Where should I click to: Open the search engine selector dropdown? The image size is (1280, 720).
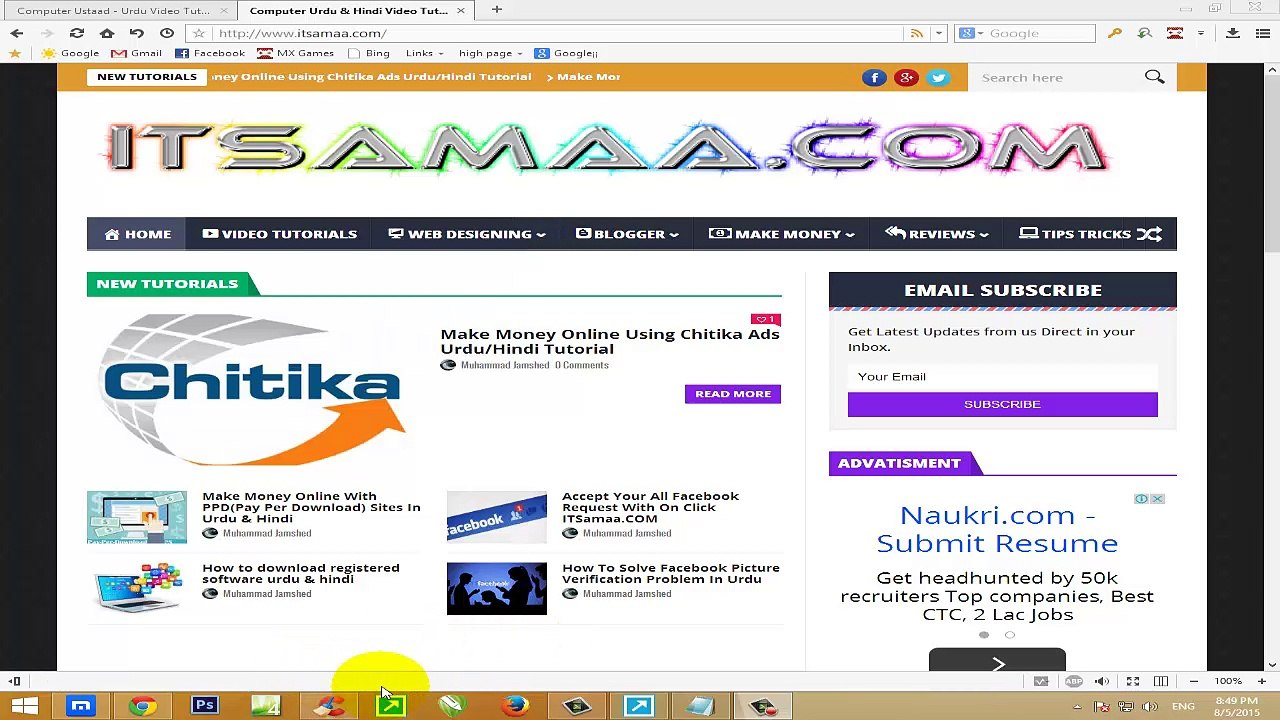point(970,33)
